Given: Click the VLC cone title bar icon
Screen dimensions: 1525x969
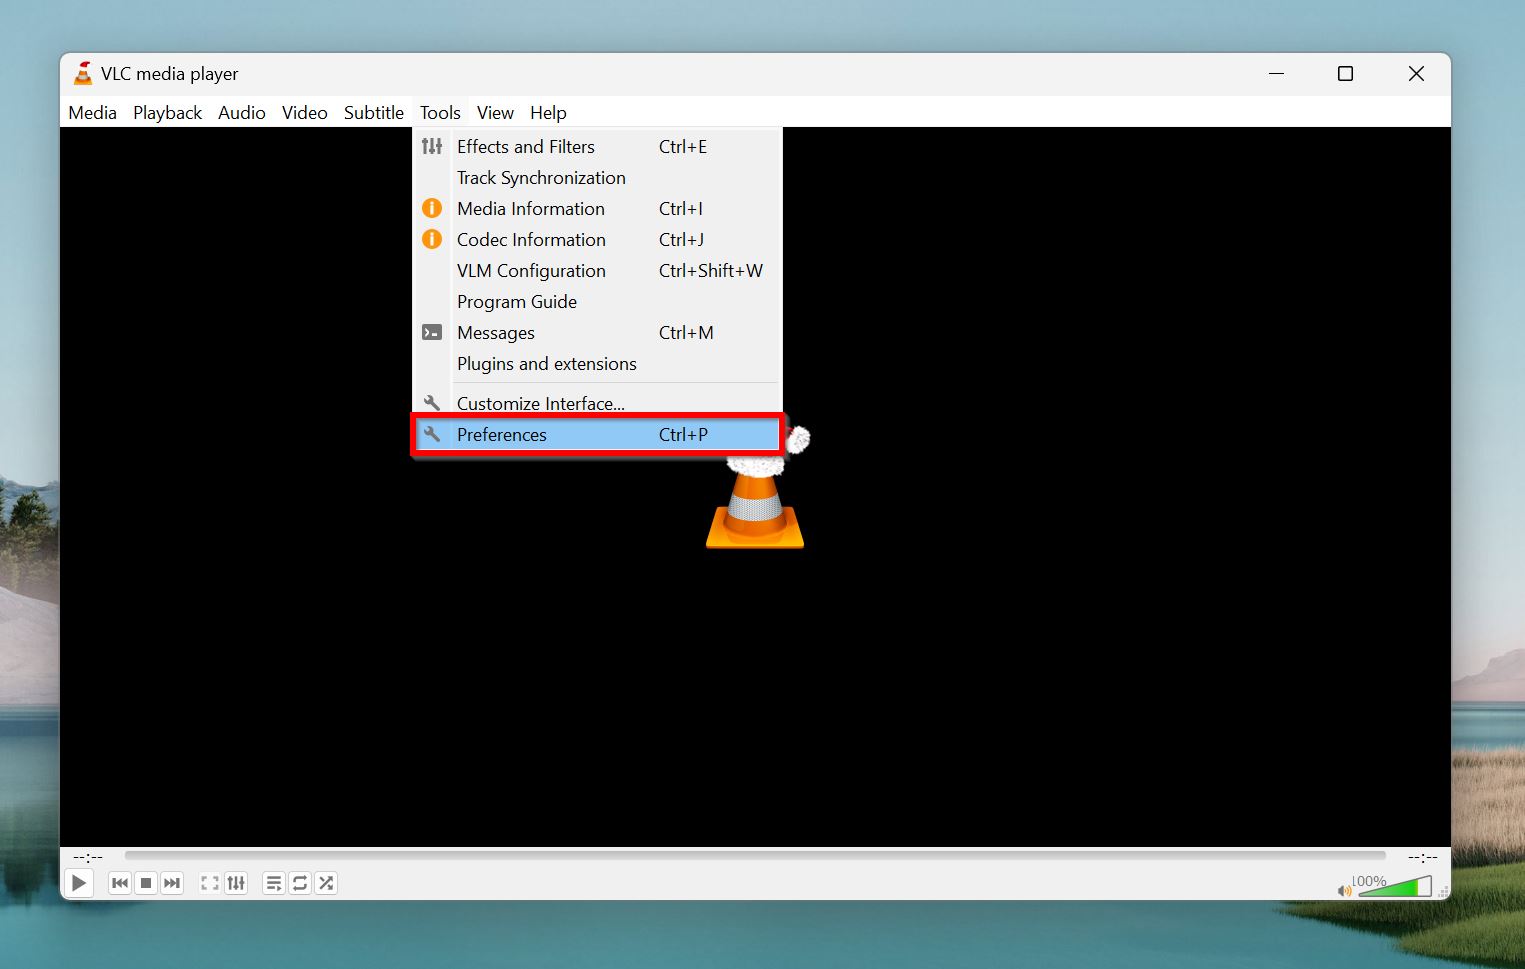Looking at the screenshot, I should [83, 73].
